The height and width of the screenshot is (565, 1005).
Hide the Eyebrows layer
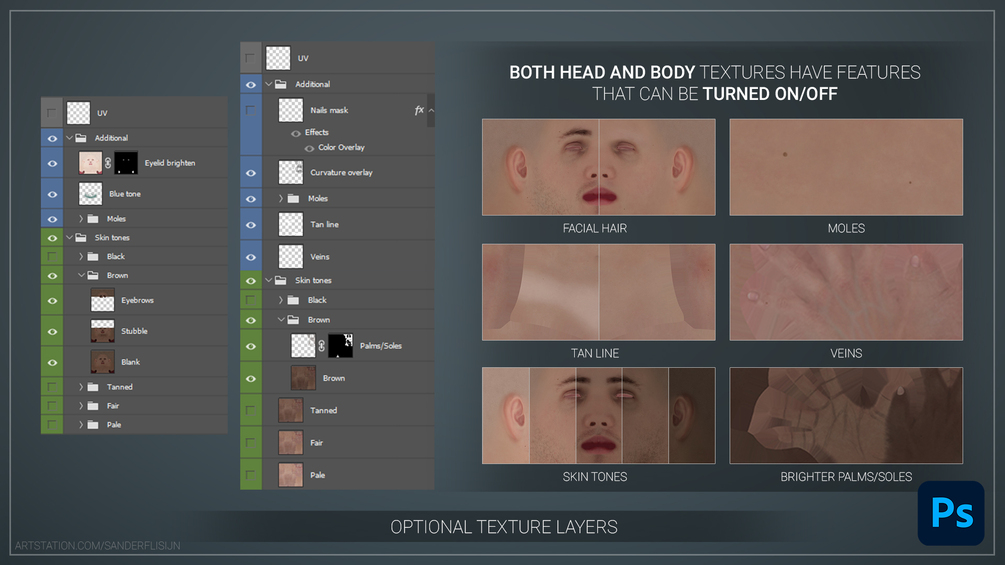pos(52,300)
